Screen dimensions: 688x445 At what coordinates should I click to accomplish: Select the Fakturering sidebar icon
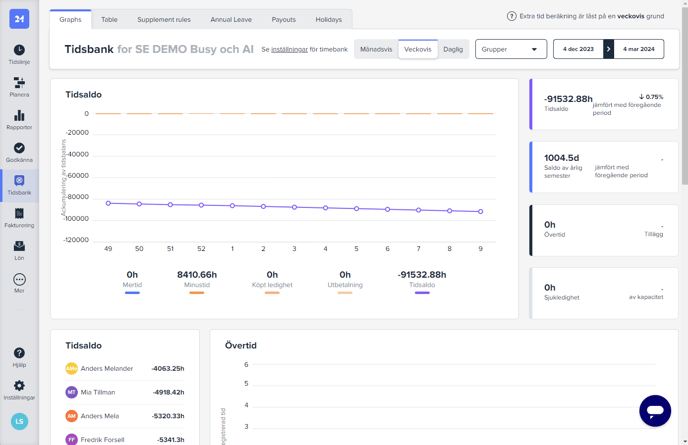coord(19,216)
